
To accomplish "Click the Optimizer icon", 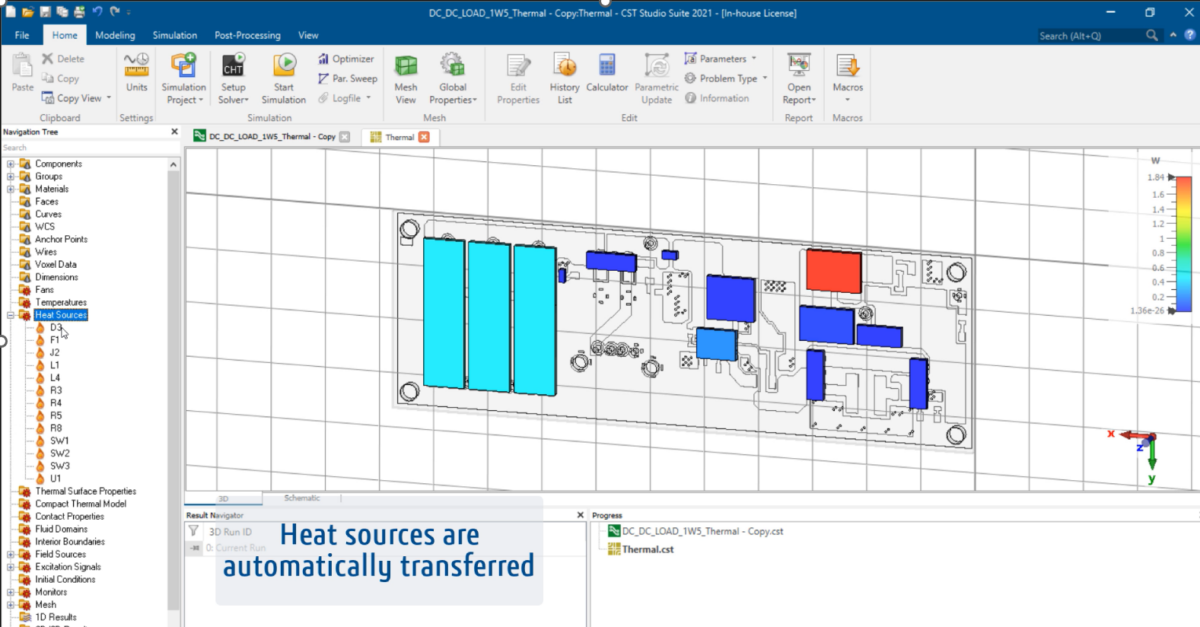I will (347, 58).
